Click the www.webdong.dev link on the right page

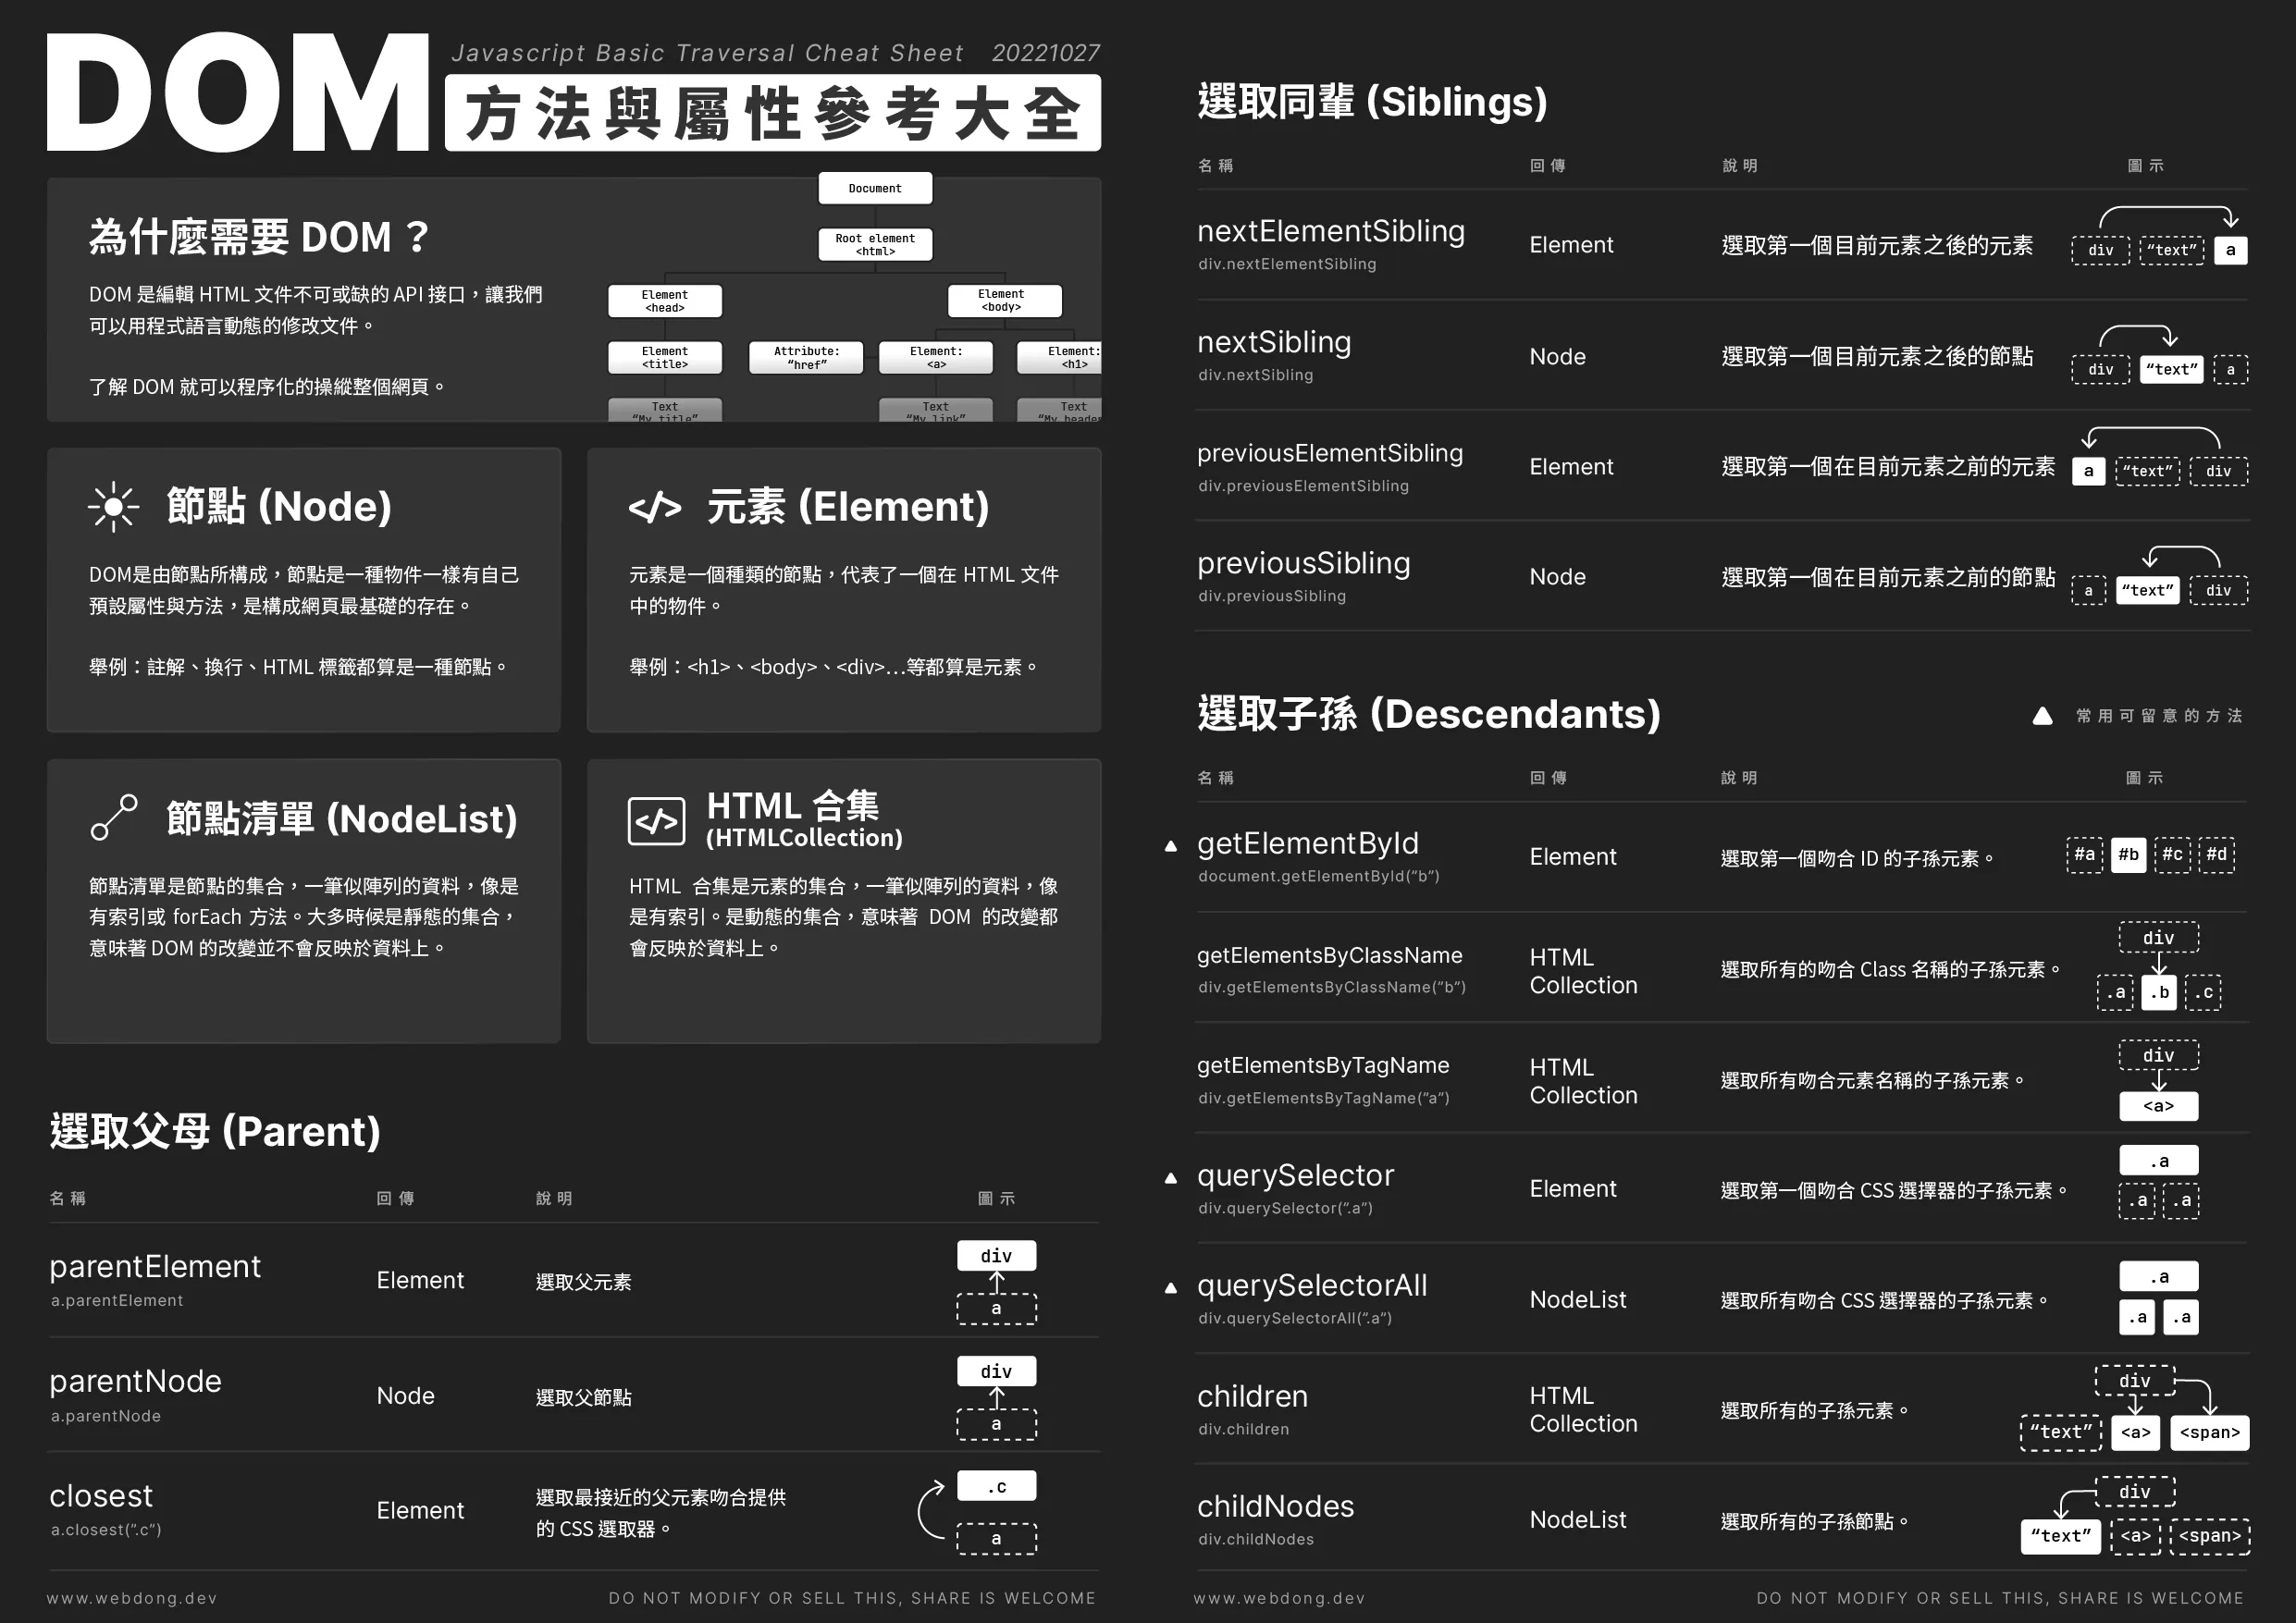[x=1279, y=1598]
